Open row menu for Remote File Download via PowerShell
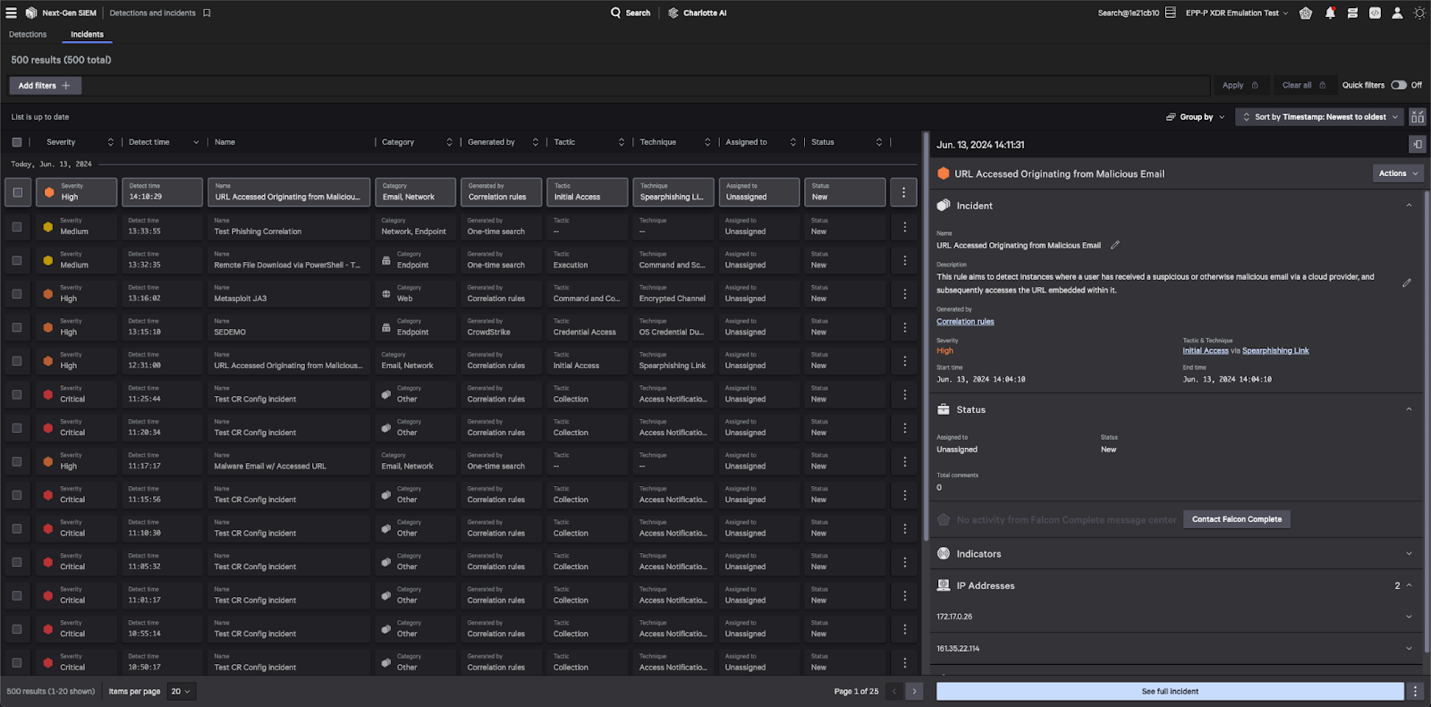The width and height of the screenshot is (1431, 707). coord(905,260)
